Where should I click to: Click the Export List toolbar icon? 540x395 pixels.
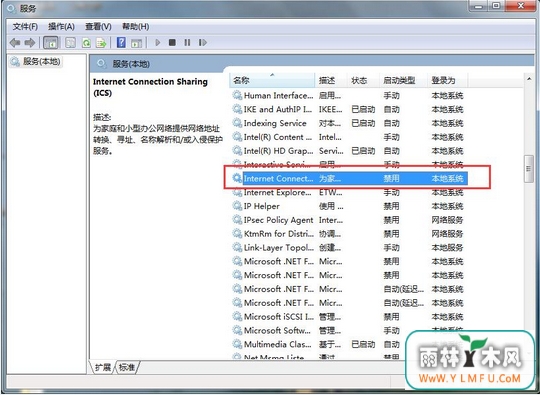pyautogui.click(x=101, y=43)
